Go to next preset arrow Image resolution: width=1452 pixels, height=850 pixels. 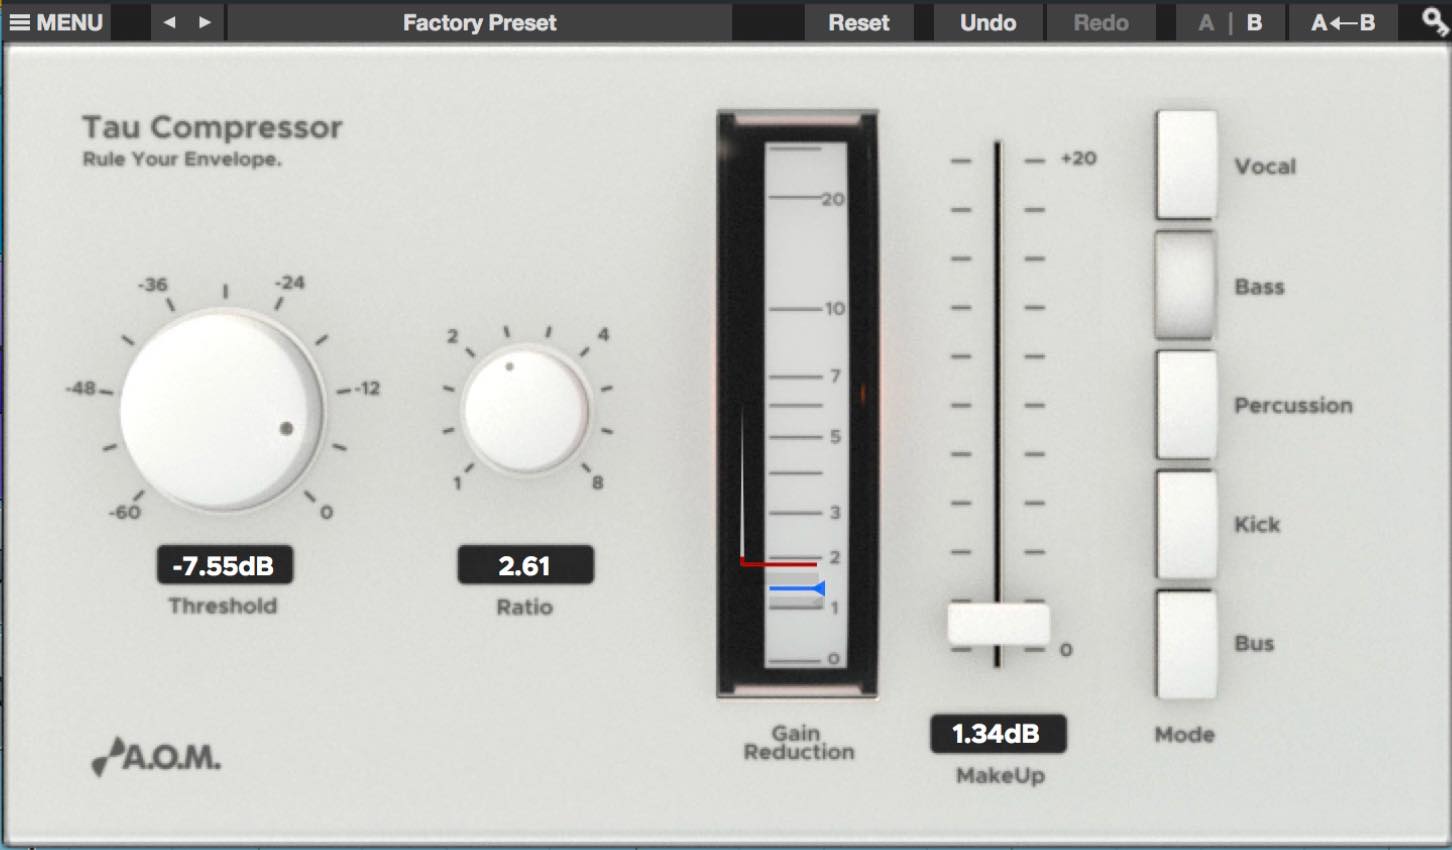click(204, 22)
